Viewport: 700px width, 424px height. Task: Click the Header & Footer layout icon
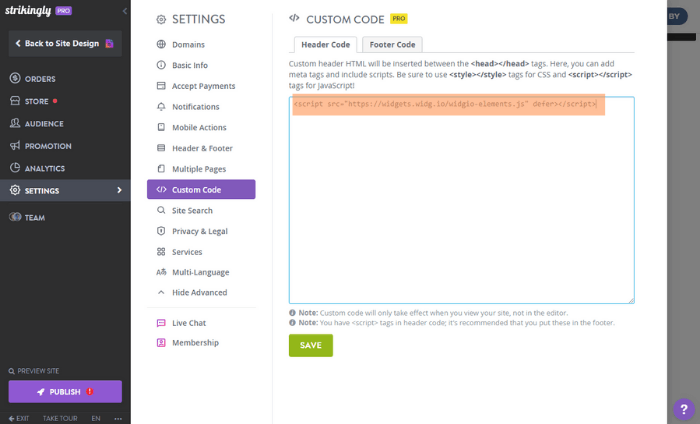(x=161, y=148)
